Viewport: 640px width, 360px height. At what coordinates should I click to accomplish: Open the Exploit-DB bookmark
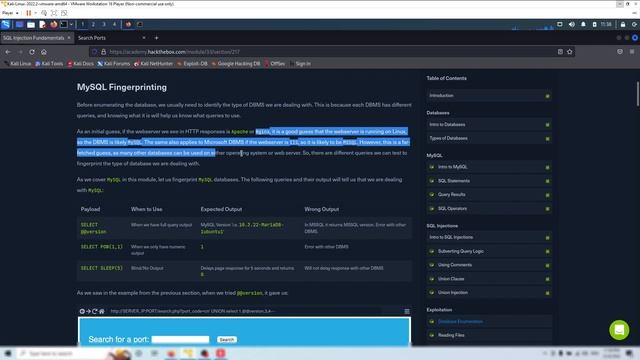192,64
